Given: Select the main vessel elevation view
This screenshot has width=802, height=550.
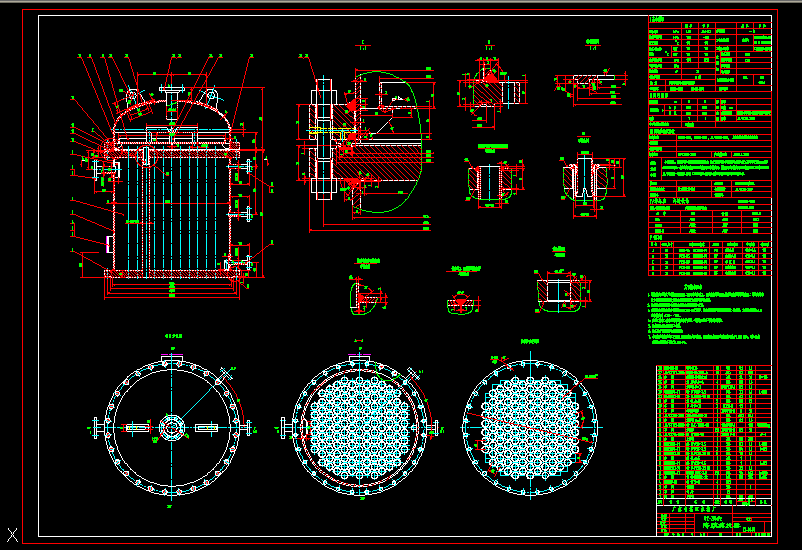Looking at the screenshot, I should (x=172, y=190).
